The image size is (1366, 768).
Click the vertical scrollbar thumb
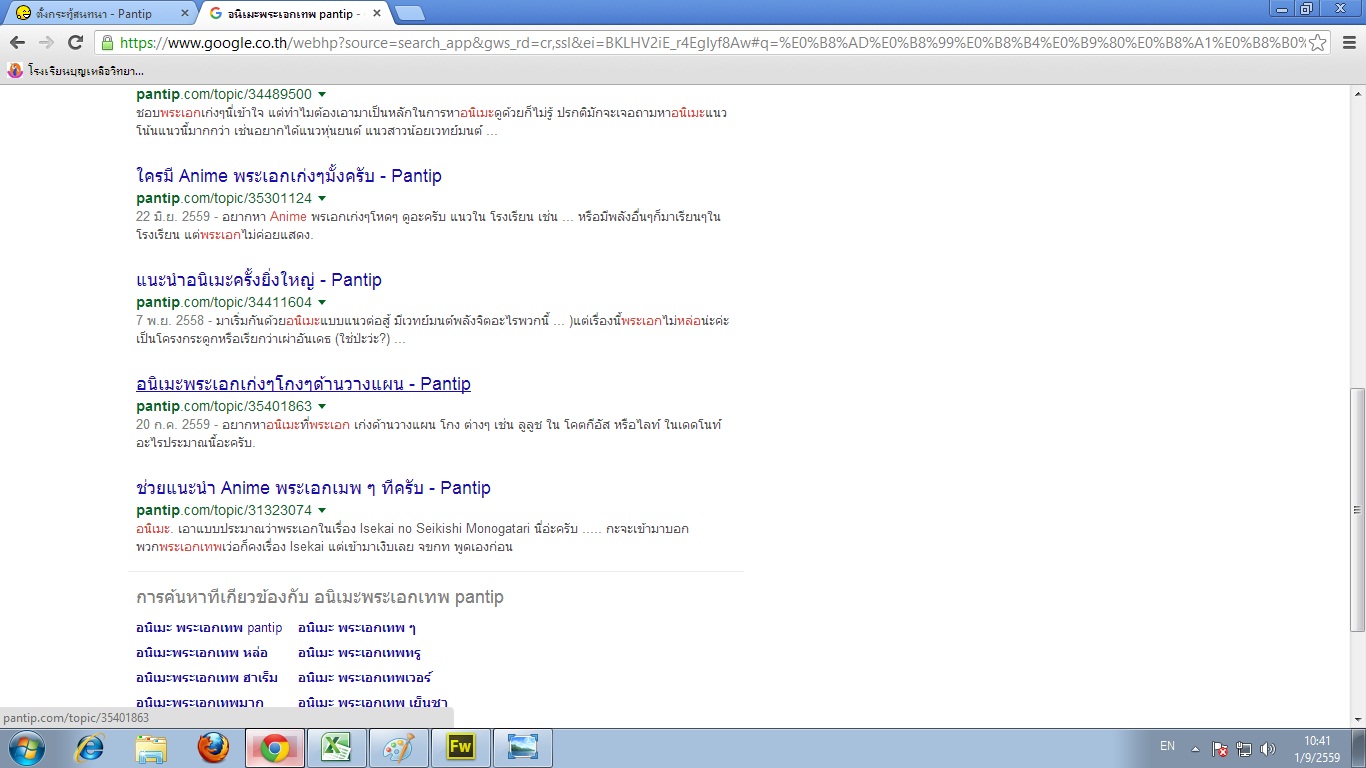(x=1357, y=509)
